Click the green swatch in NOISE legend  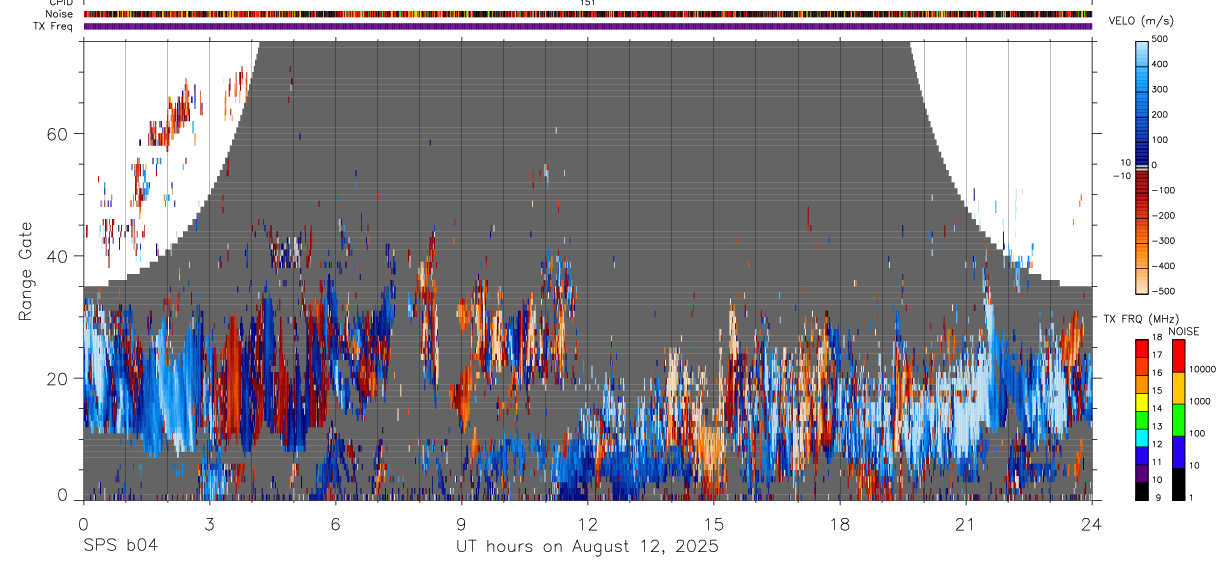[x=1178, y=420]
